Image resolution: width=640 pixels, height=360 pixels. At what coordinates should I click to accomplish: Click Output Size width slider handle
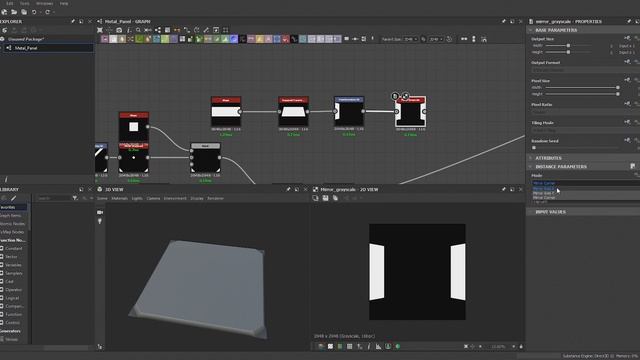pyautogui.click(x=568, y=46)
